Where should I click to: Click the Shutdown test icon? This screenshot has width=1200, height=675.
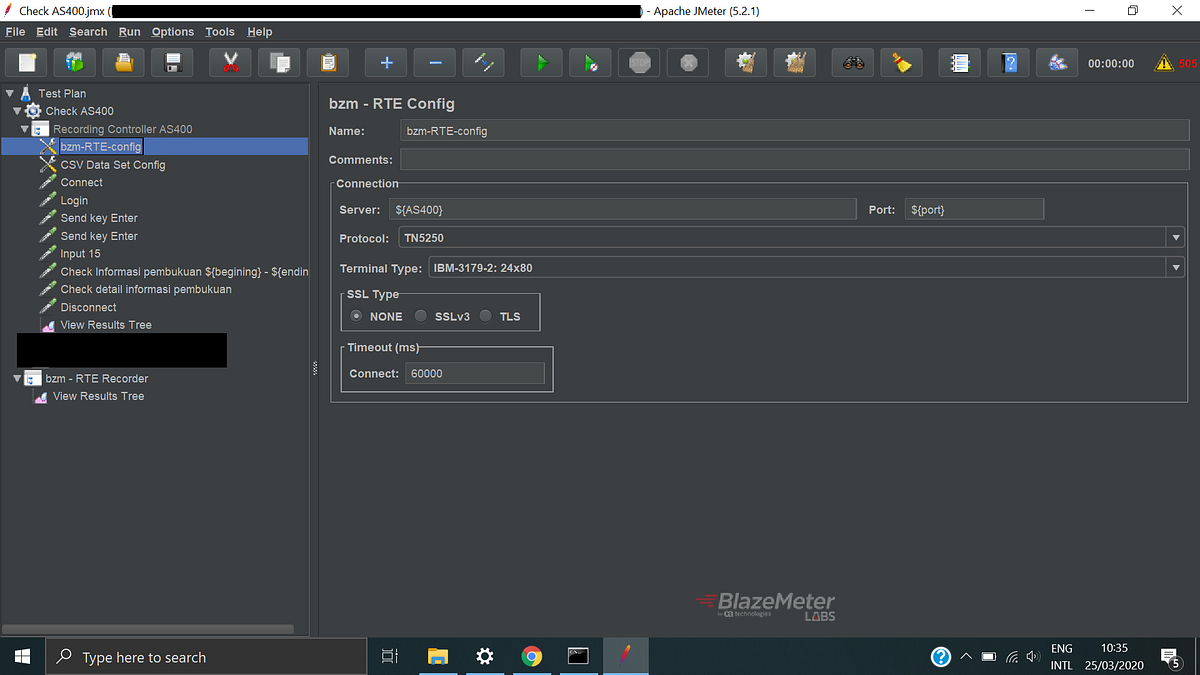point(688,63)
